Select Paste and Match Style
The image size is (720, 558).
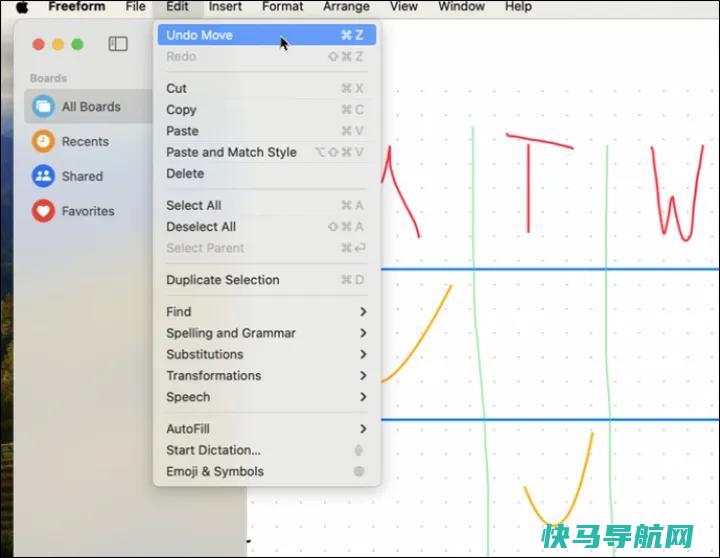(x=267, y=152)
